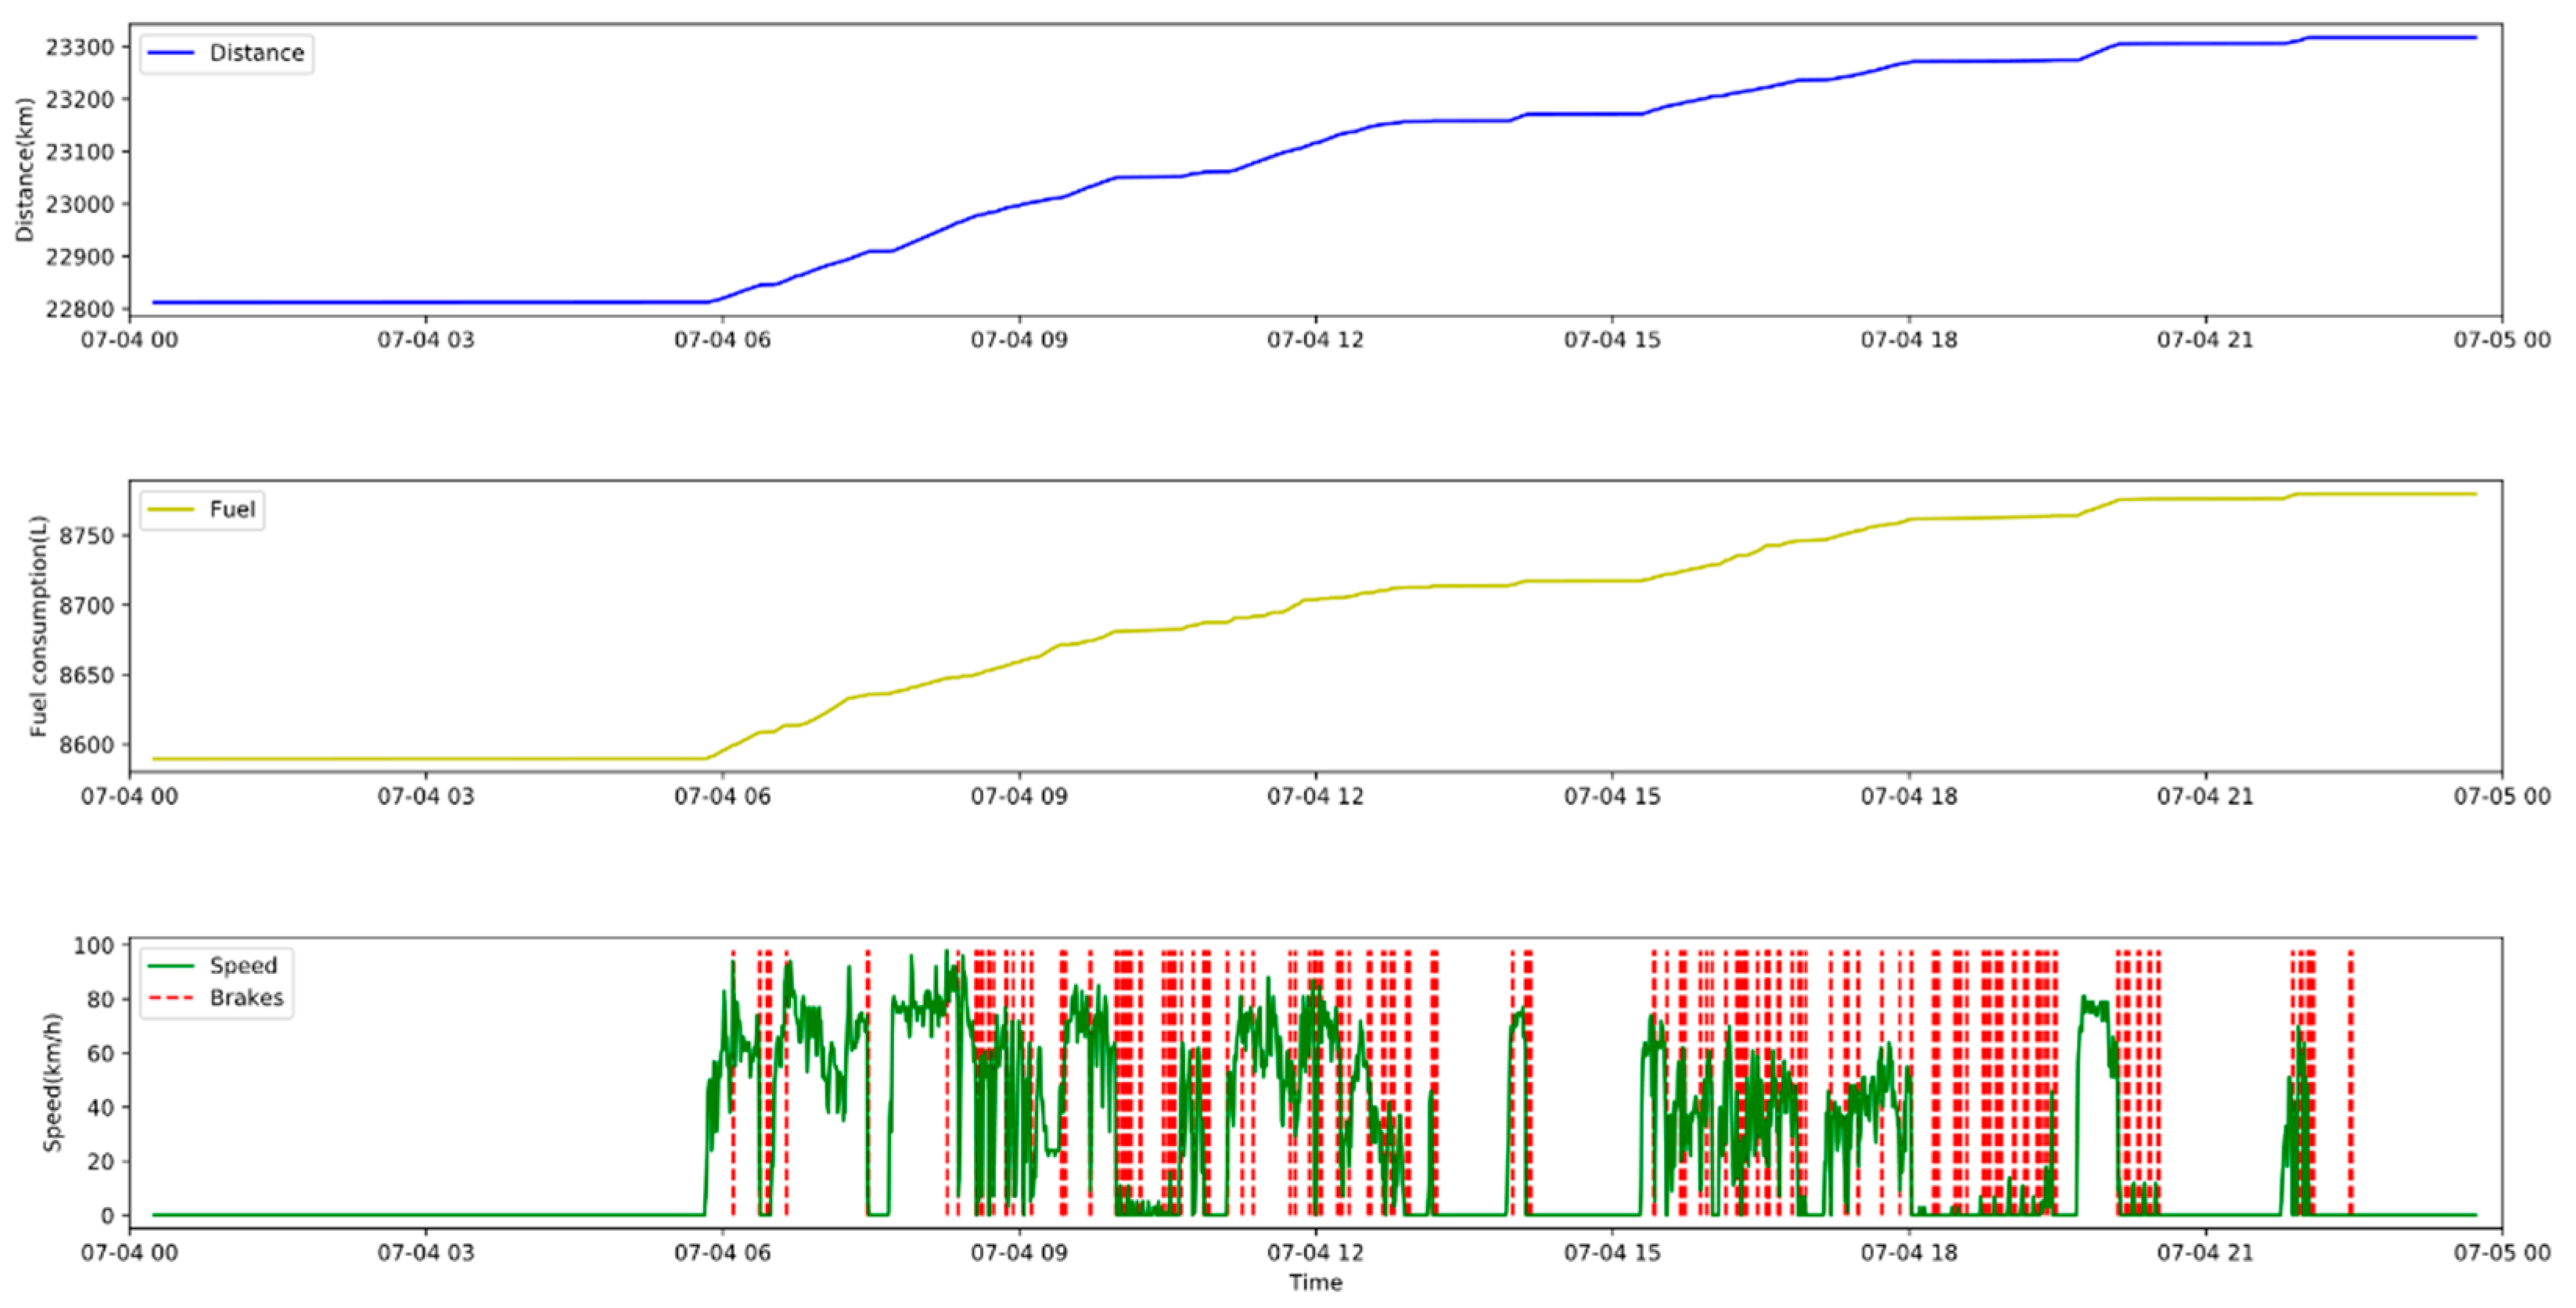Click the 60 tick on the speed axis
Viewport: 2576px width, 1308px height.
[102, 1053]
